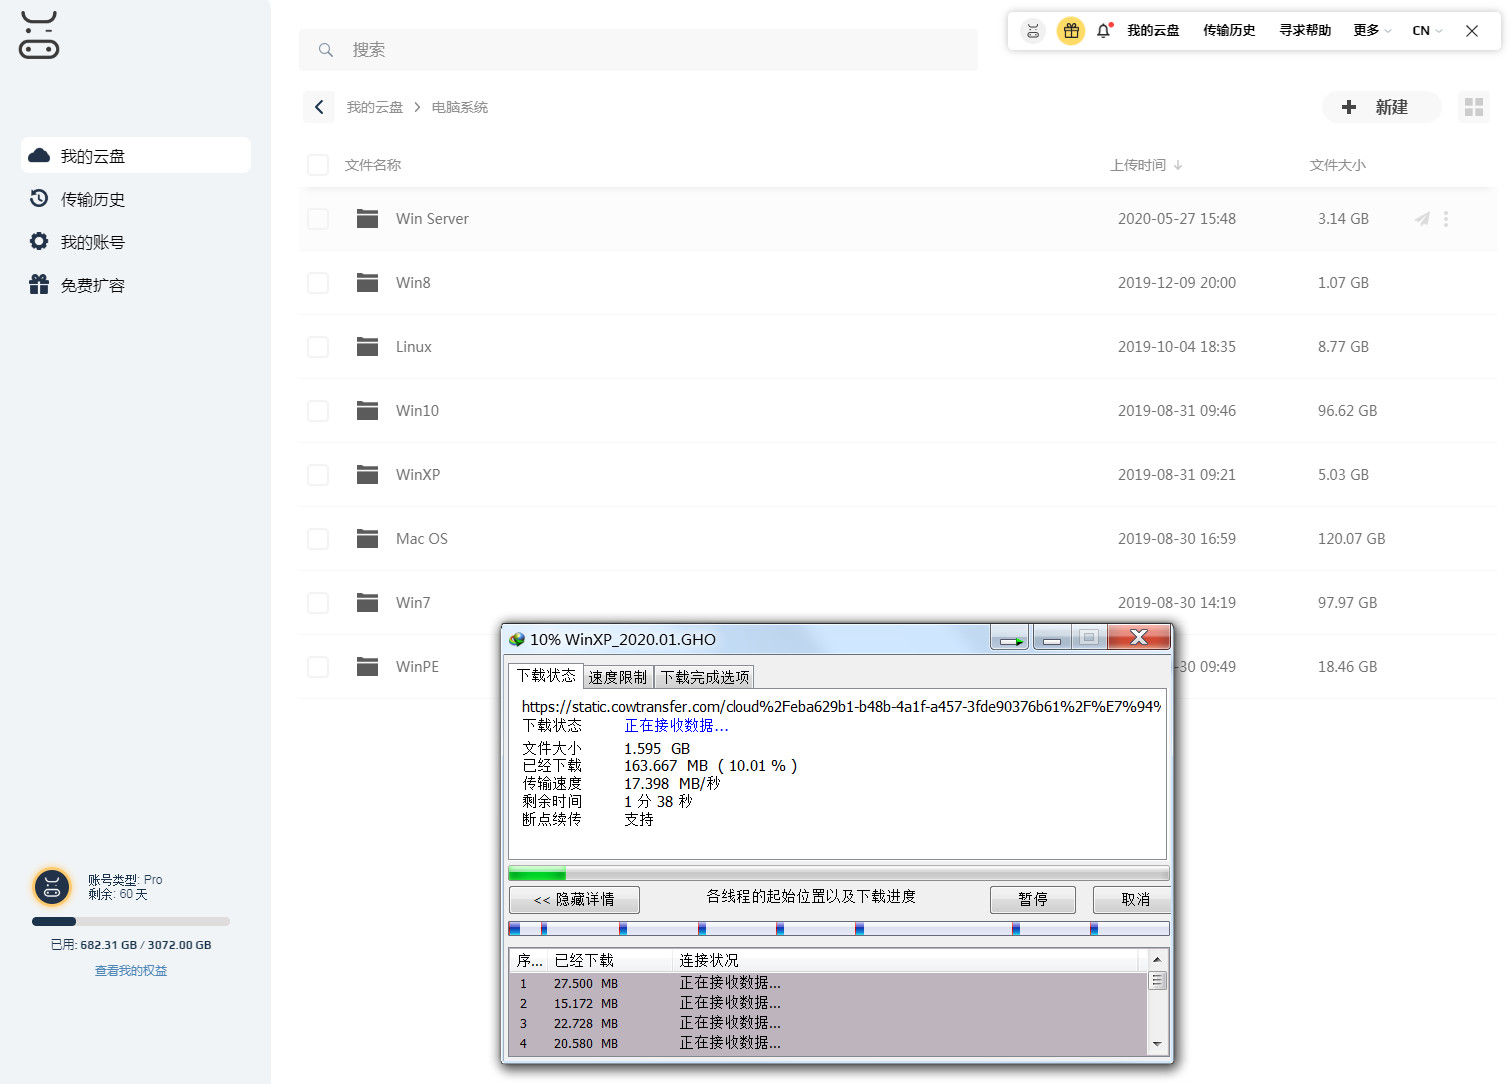The width and height of the screenshot is (1512, 1084).
Task: Click 电脑系统 breadcrumb
Action: (460, 107)
